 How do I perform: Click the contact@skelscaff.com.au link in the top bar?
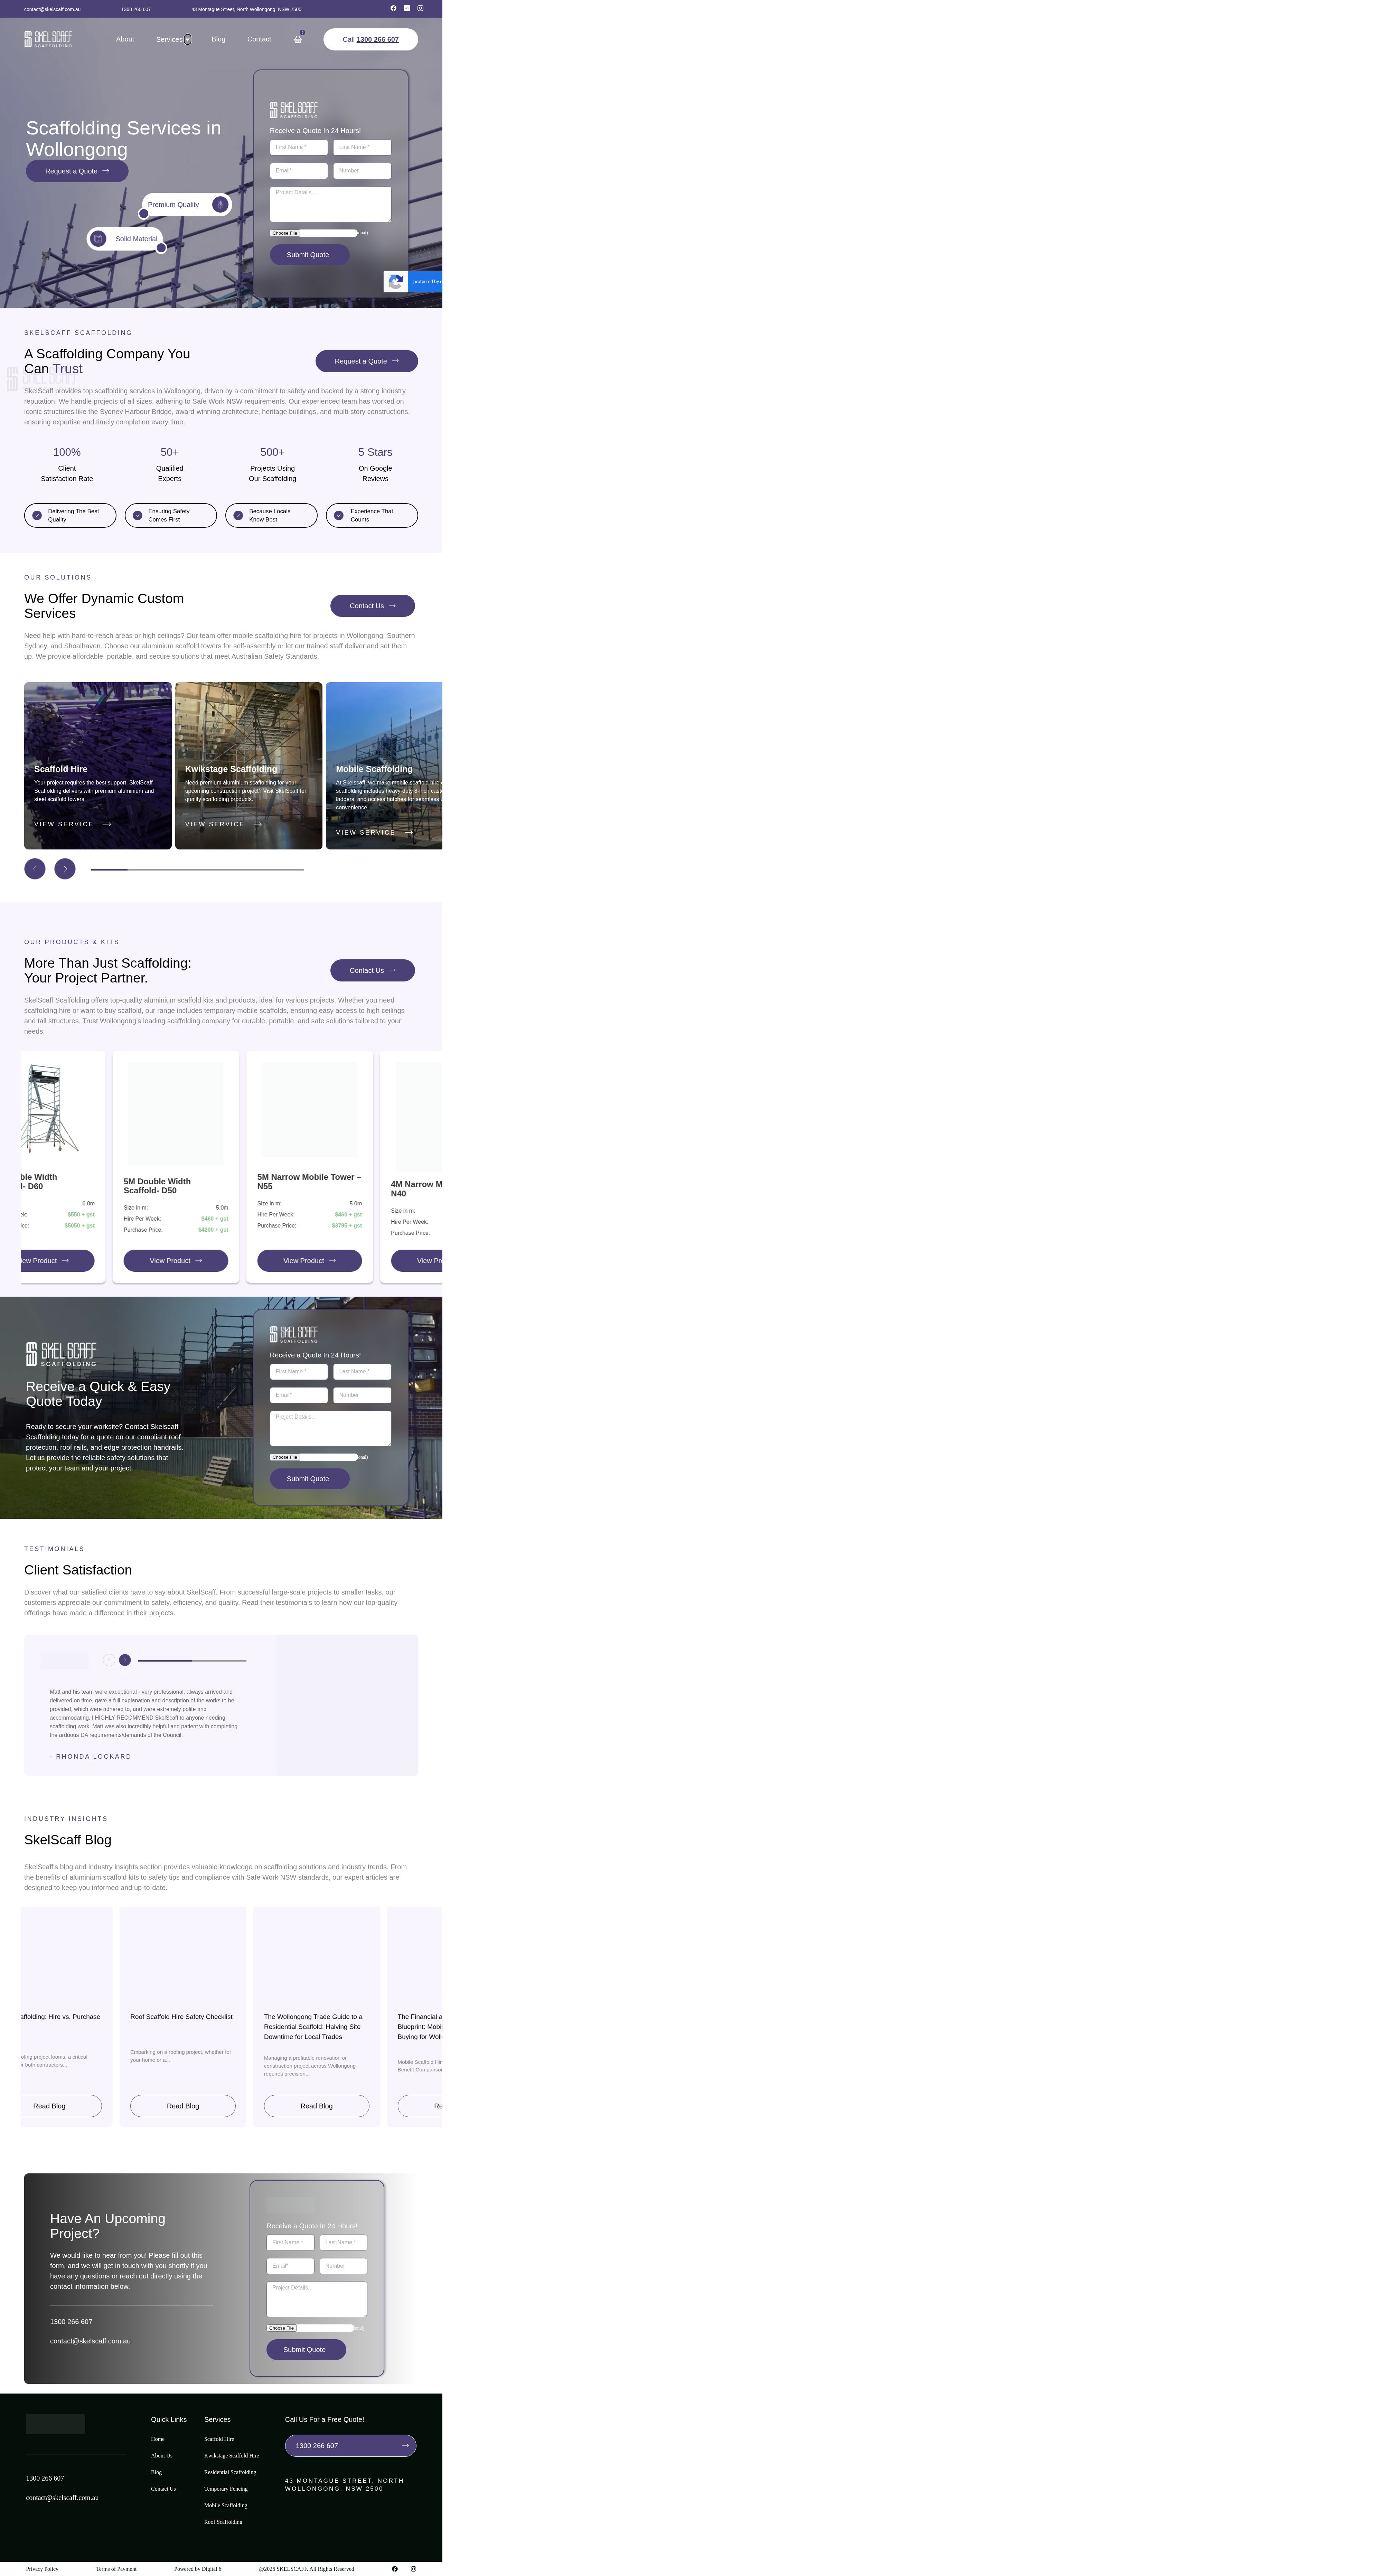tap(52, 9)
